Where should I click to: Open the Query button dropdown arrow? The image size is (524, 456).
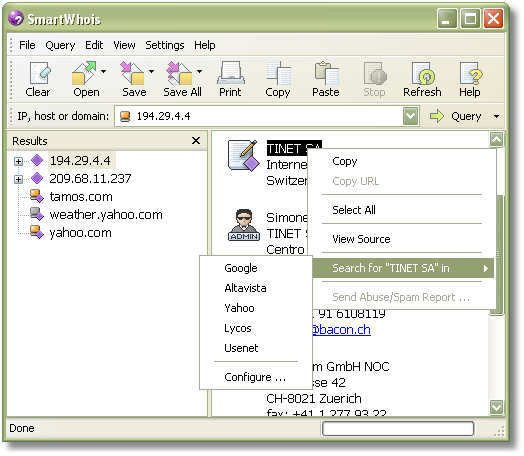tap(497, 117)
